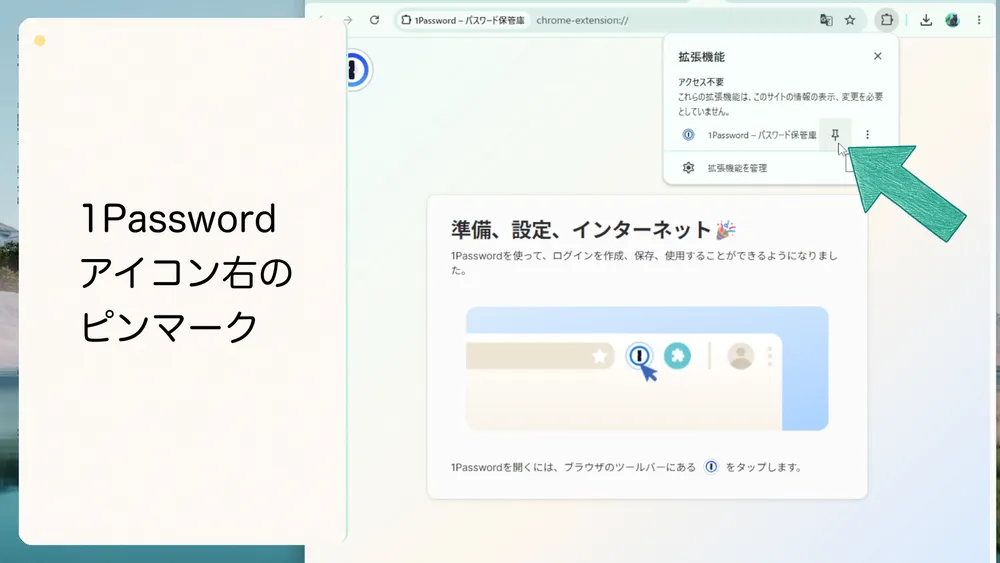Viewport: 1000px width, 563px height.
Task: Reload the page
Action: (x=374, y=20)
